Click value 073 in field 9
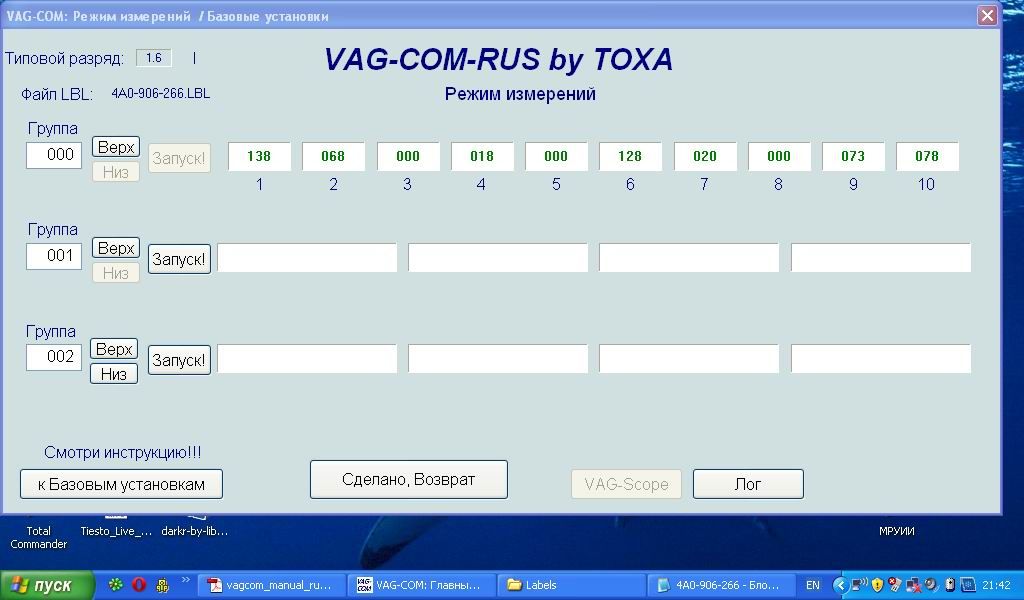The height and width of the screenshot is (600, 1024). point(853,157)
